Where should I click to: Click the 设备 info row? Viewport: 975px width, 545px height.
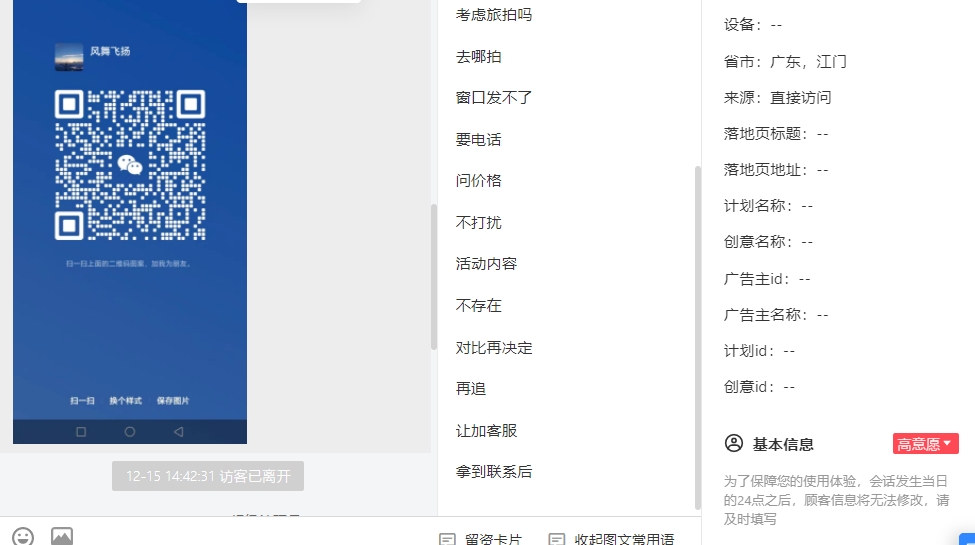coord(752,25)
